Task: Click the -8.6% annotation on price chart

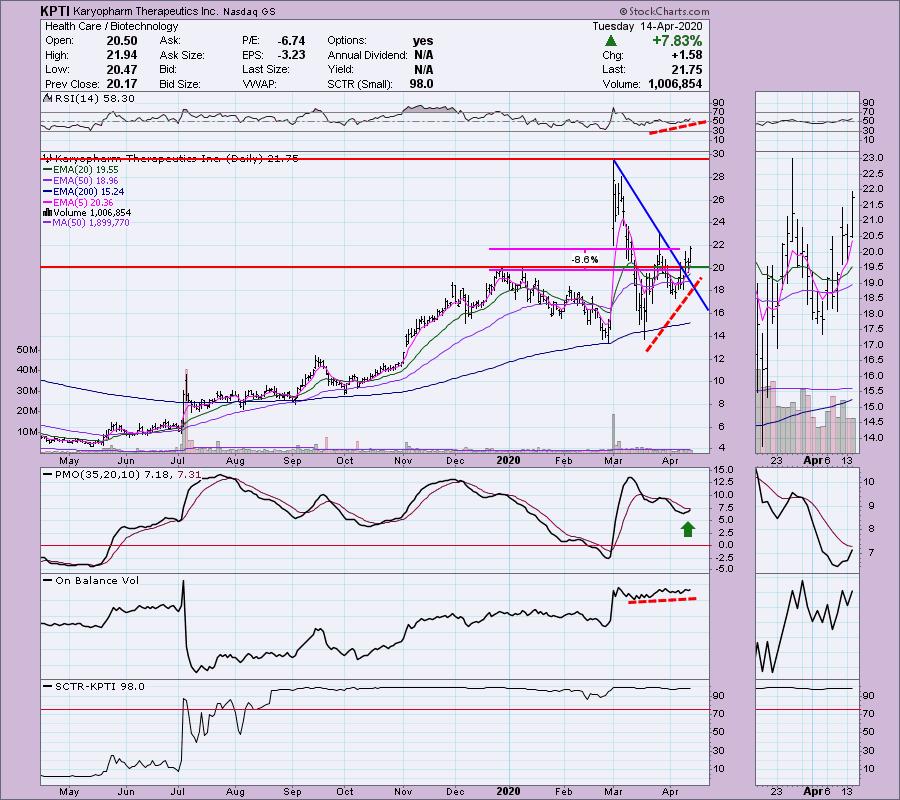Action: 584,259
